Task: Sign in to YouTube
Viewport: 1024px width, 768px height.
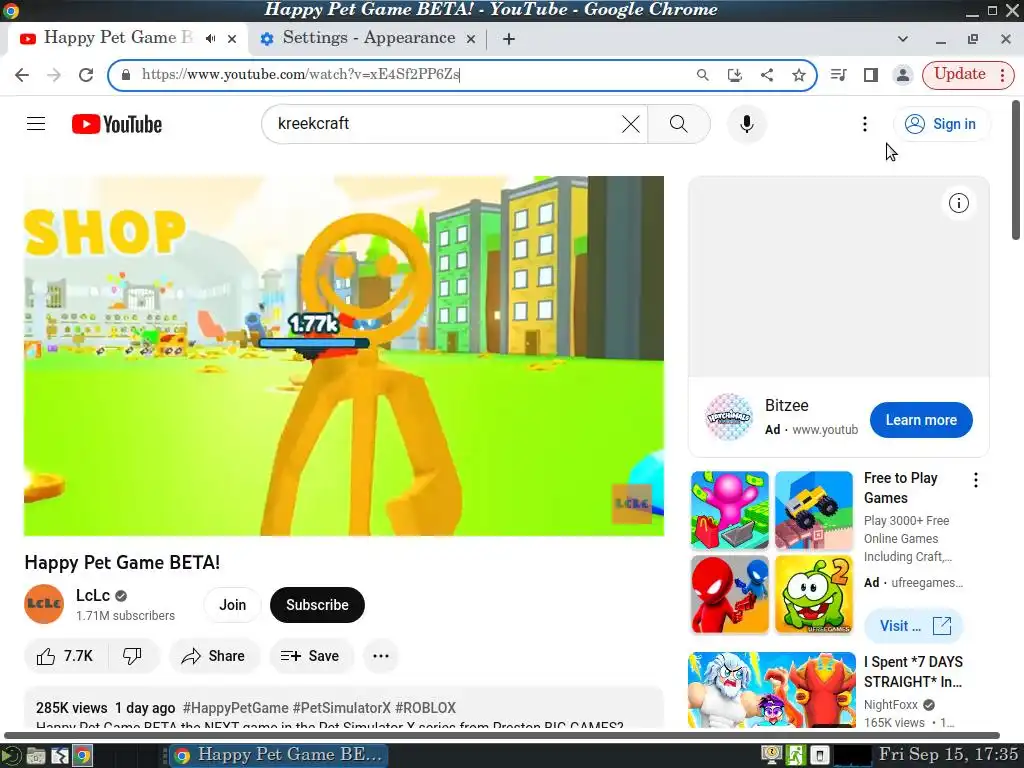Action: [x=940, y=123]
